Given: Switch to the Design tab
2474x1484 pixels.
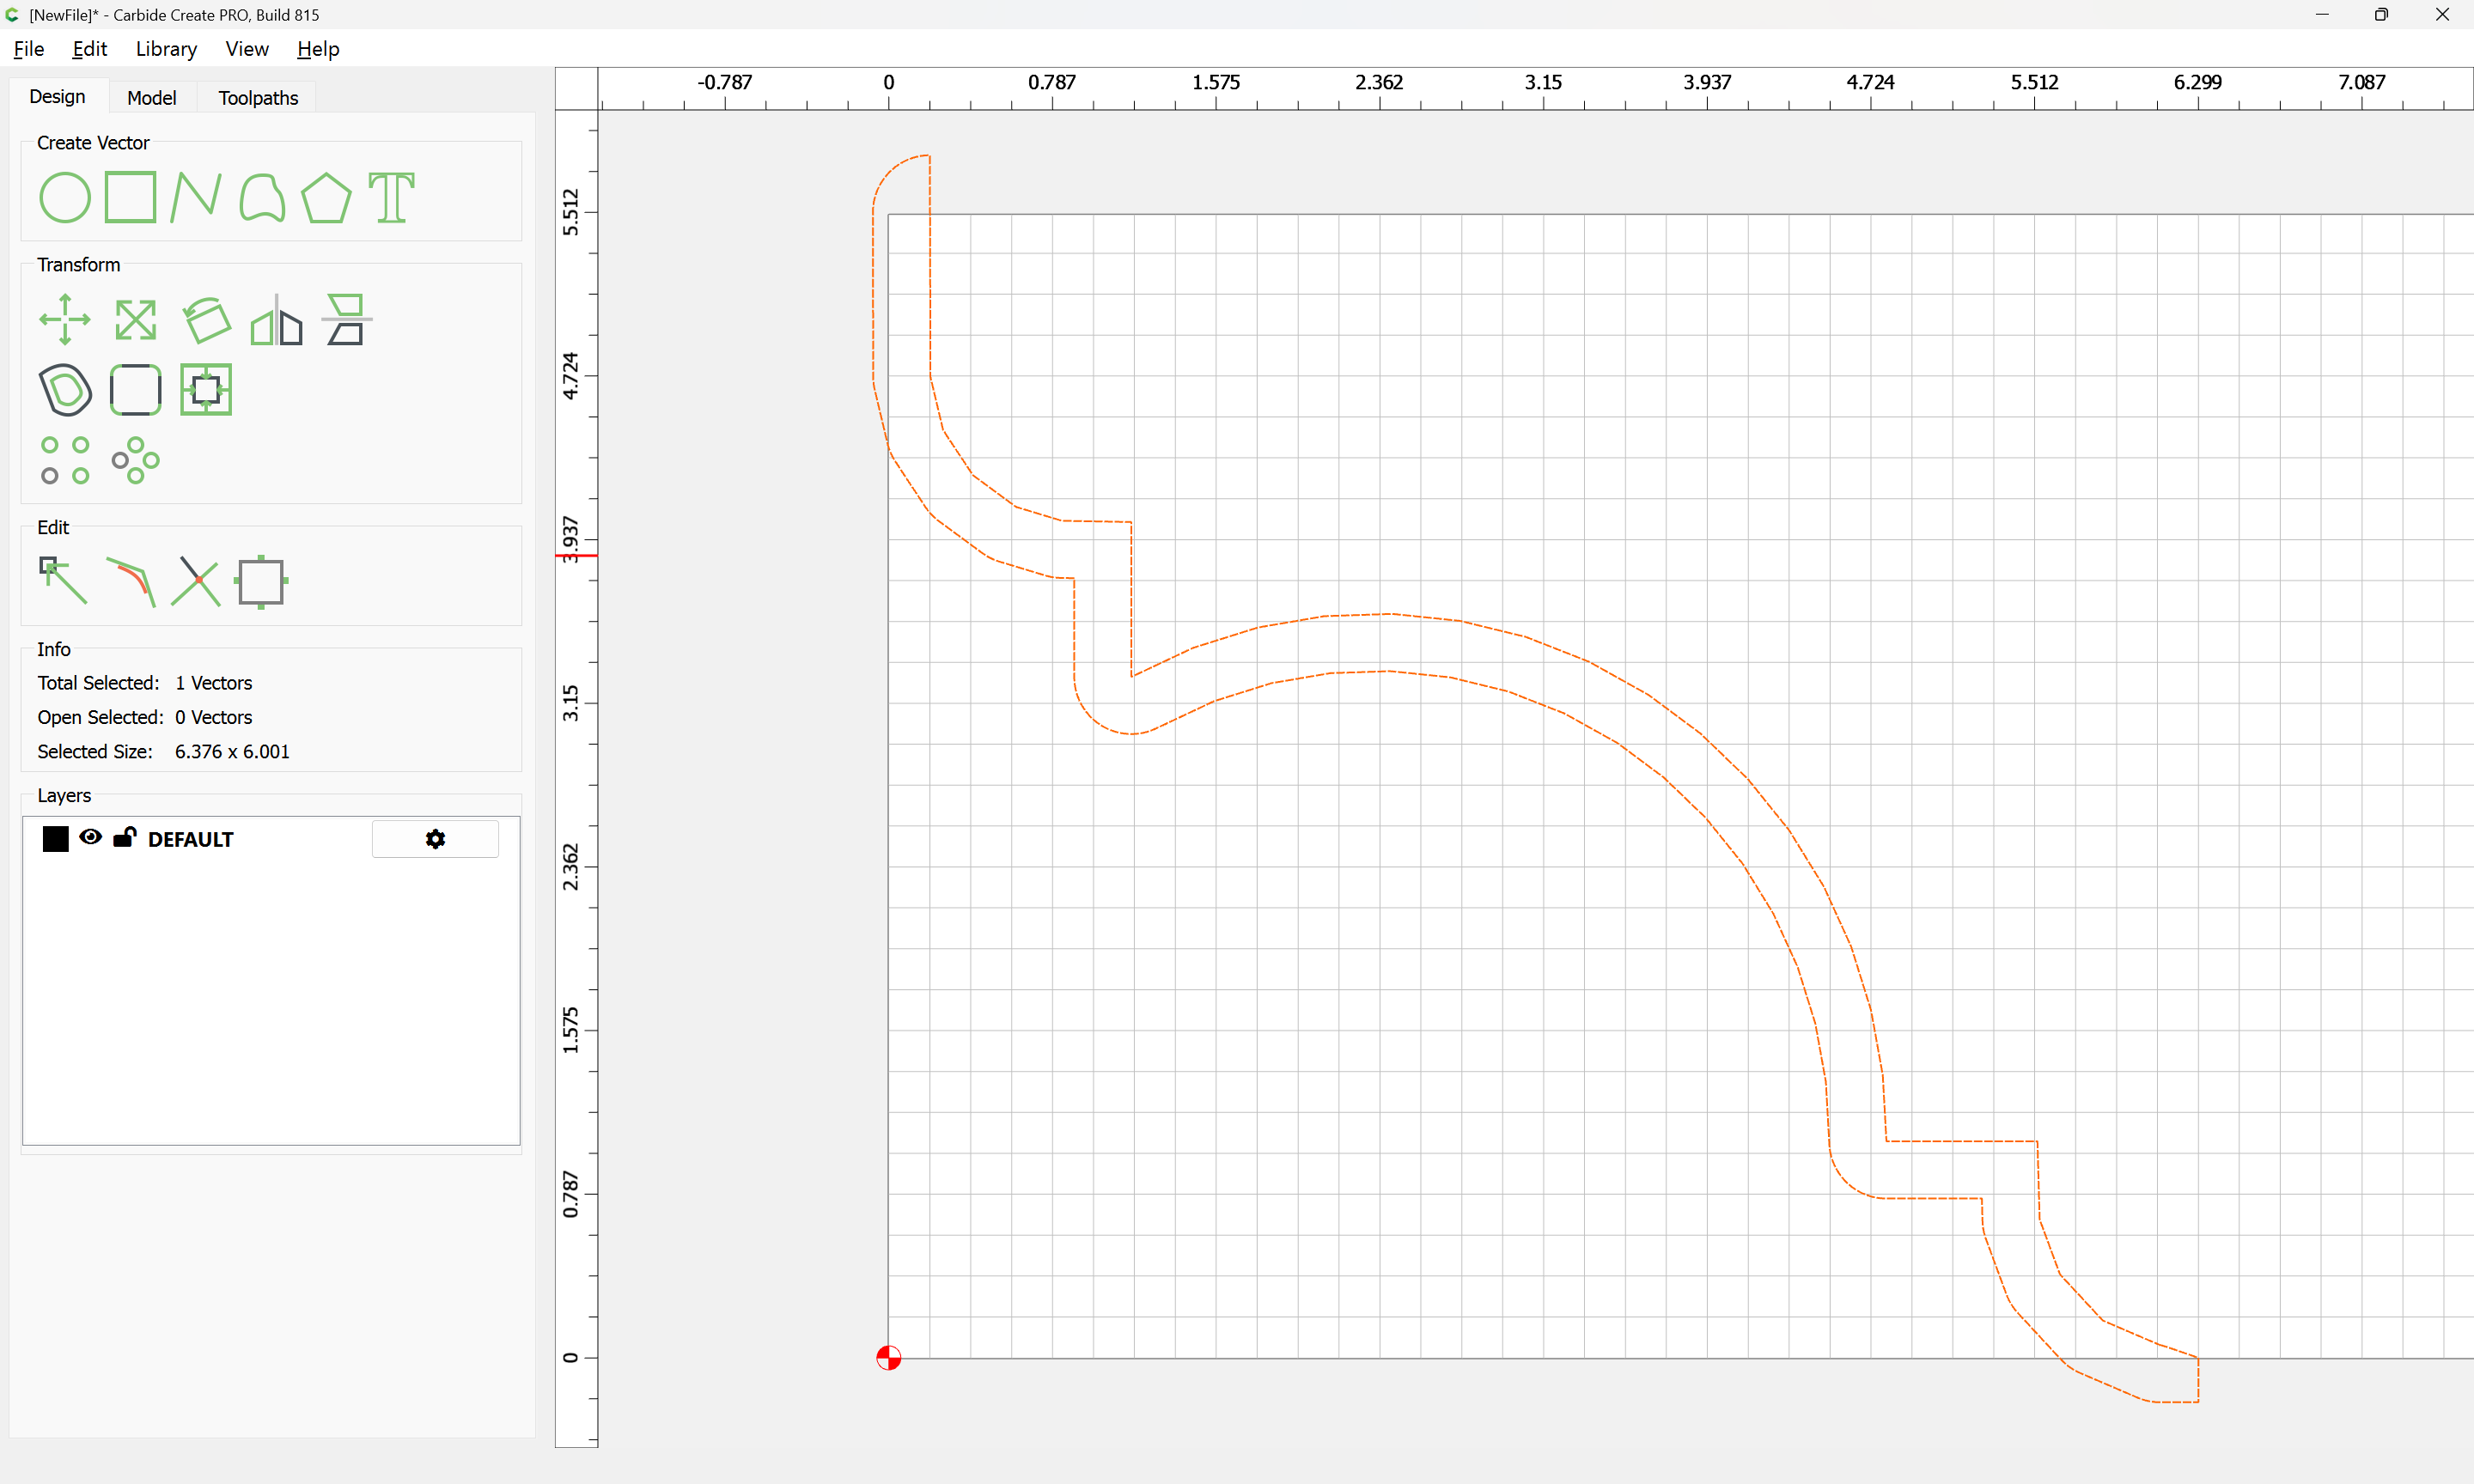Looking at the screenshot, I should [57, 97].
